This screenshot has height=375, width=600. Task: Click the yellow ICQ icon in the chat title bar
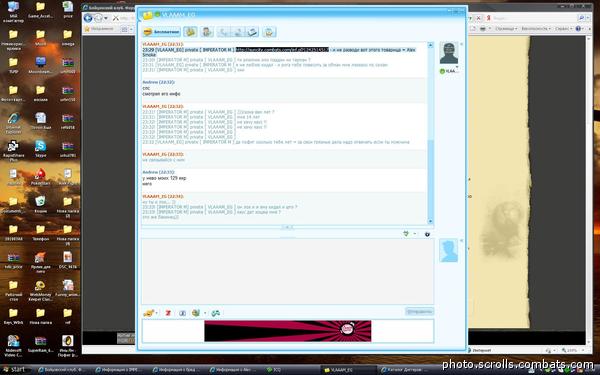(x=148, y=15)
